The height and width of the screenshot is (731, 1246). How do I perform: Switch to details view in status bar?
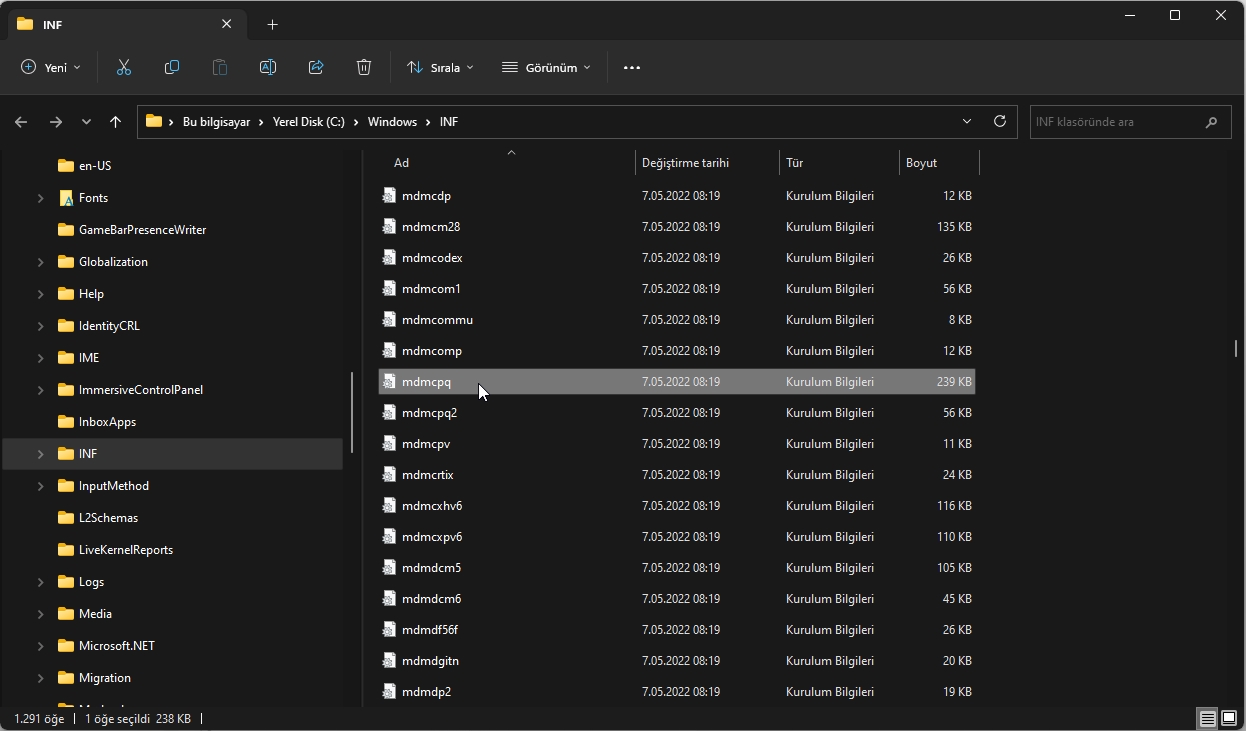tap(1207, 719)
